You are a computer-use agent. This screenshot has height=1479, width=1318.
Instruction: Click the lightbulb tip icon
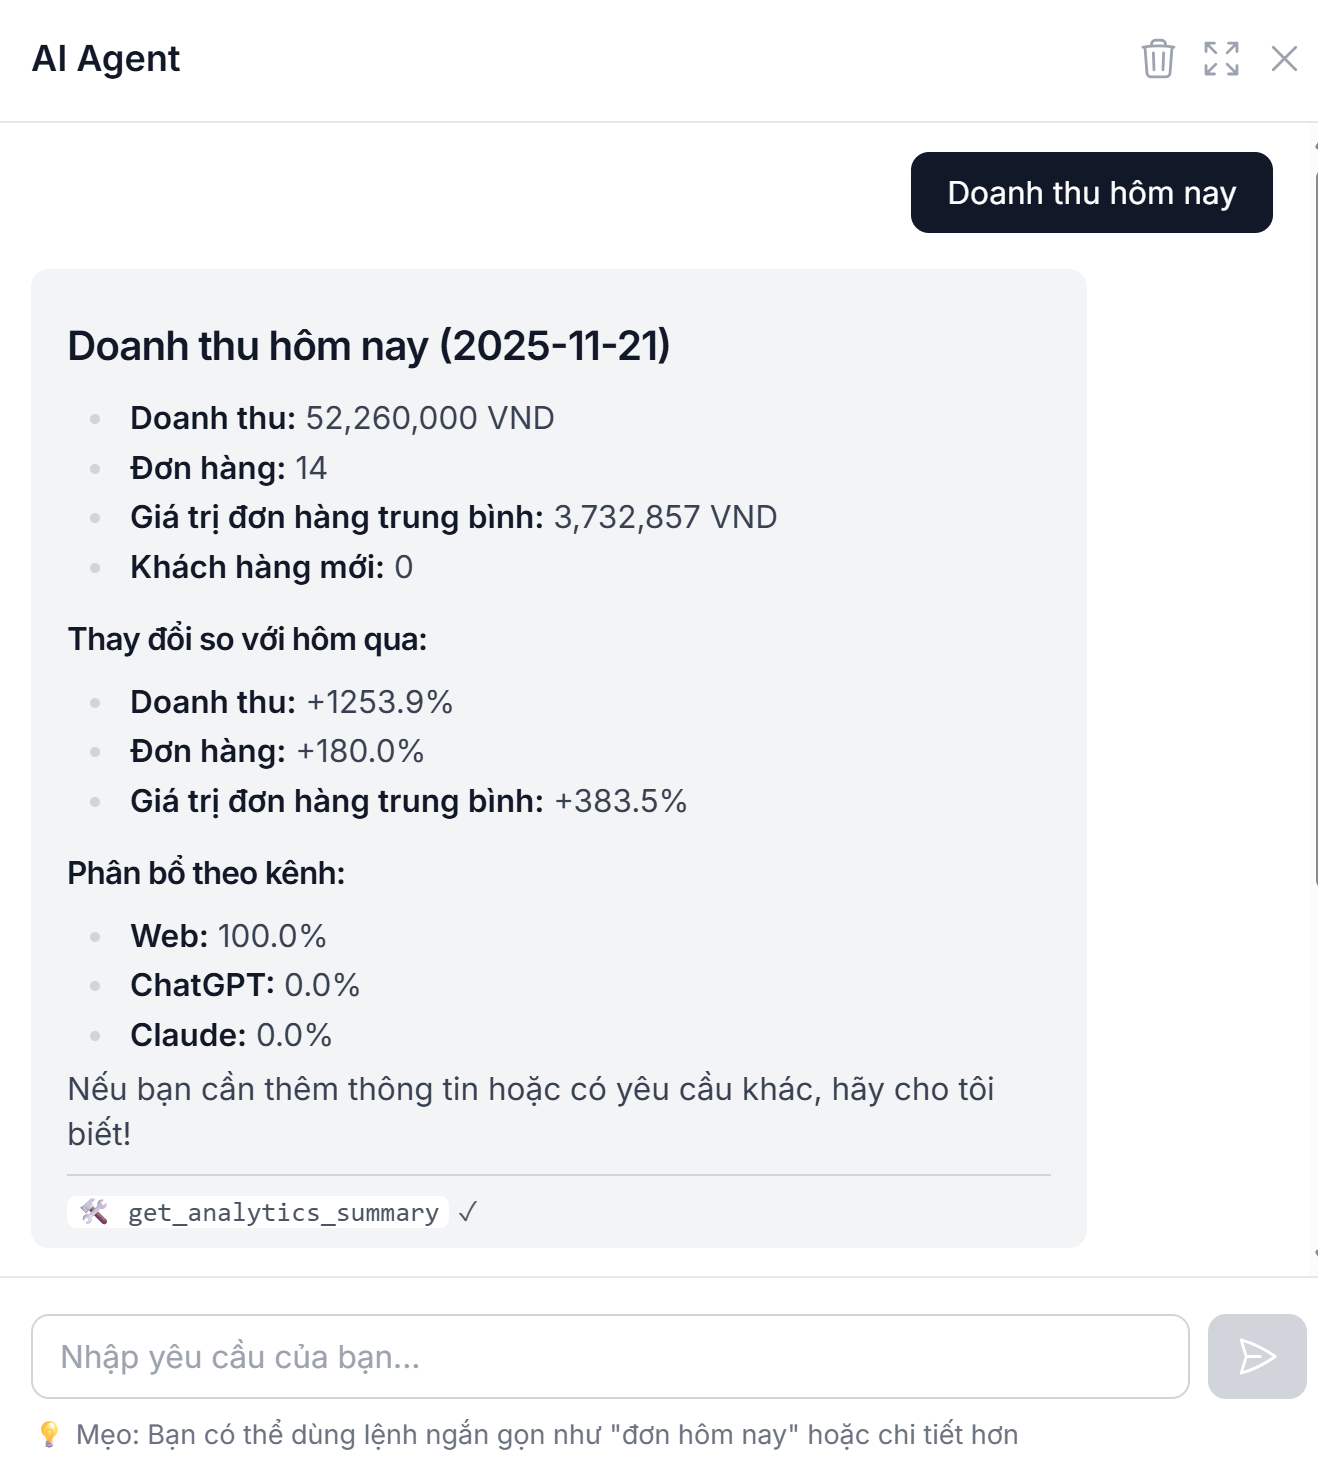click(49, 1434)
